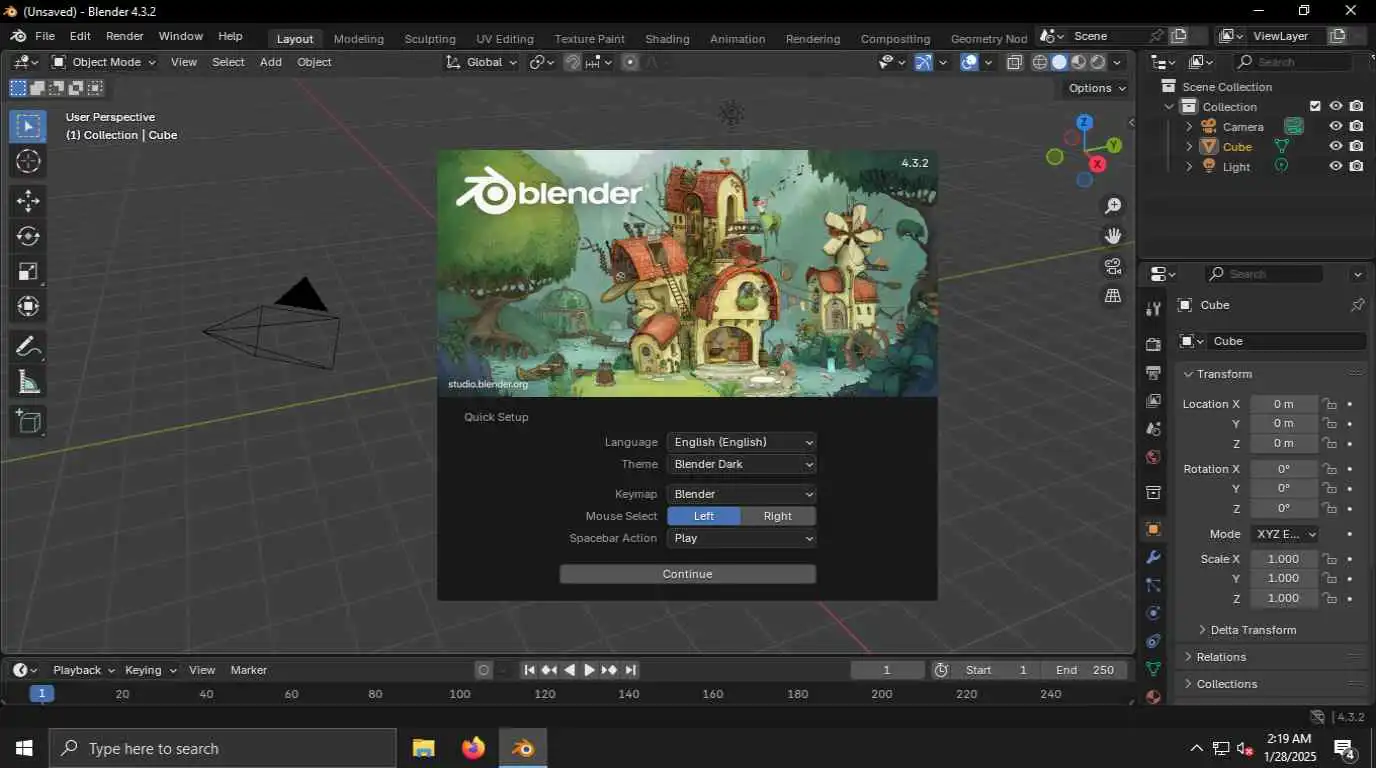Click the outliner search field

pyautogui.click(x=1293, y=62)
